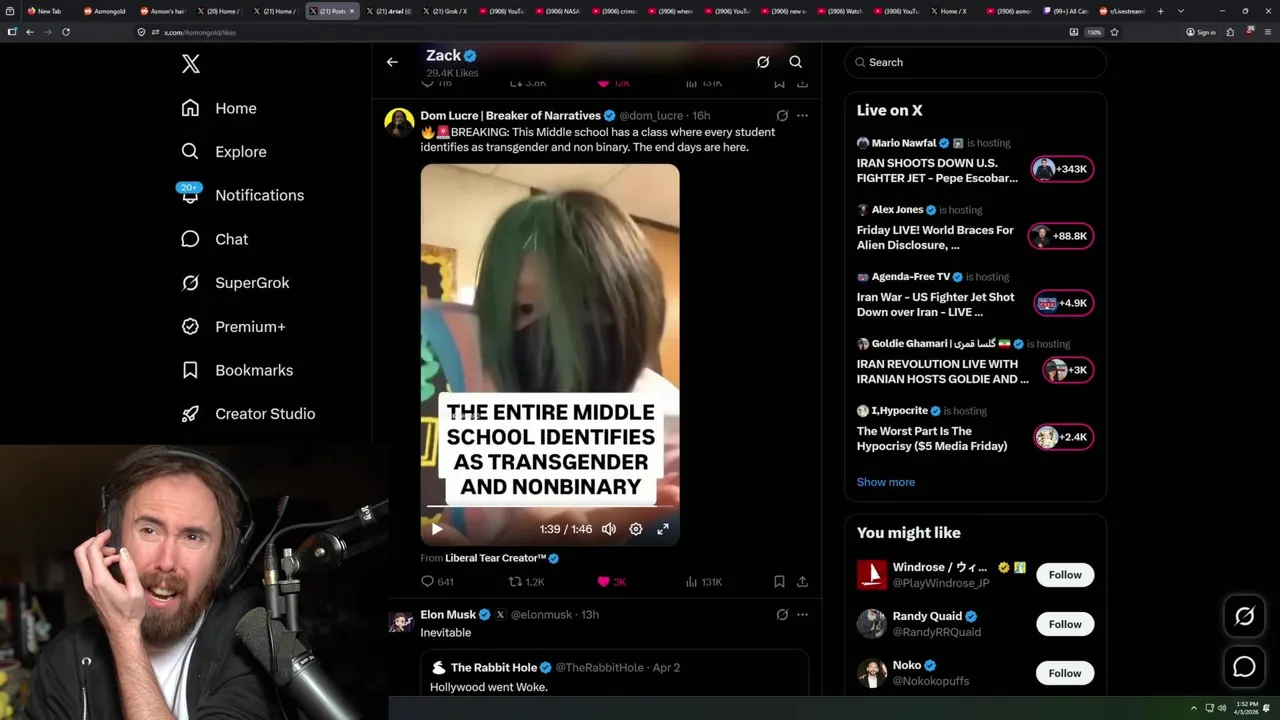This screenshot has height=720, width=1280.
Task: Switch to the Asmongold browser tab
Action: point(105,11)
